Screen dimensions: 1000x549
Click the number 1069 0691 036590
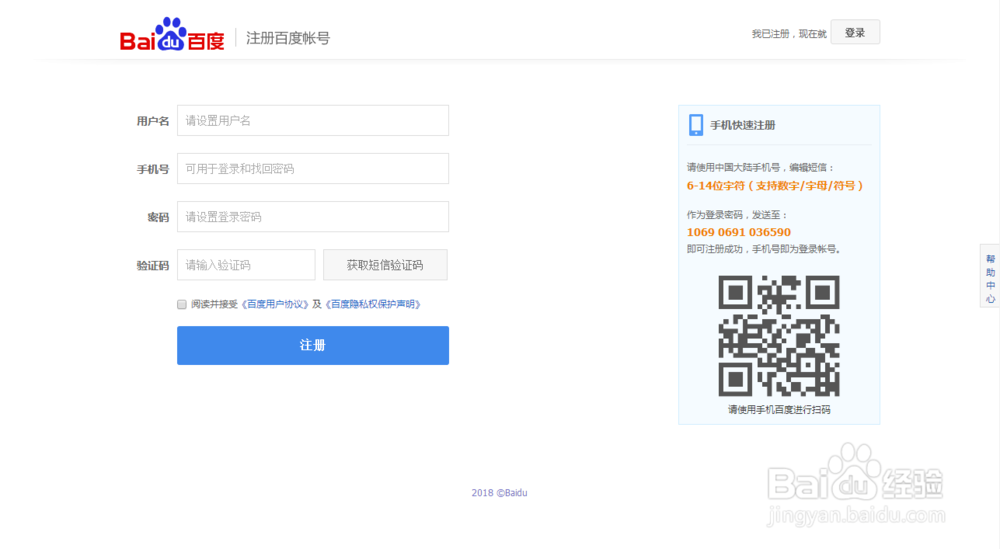coord(739,232)
